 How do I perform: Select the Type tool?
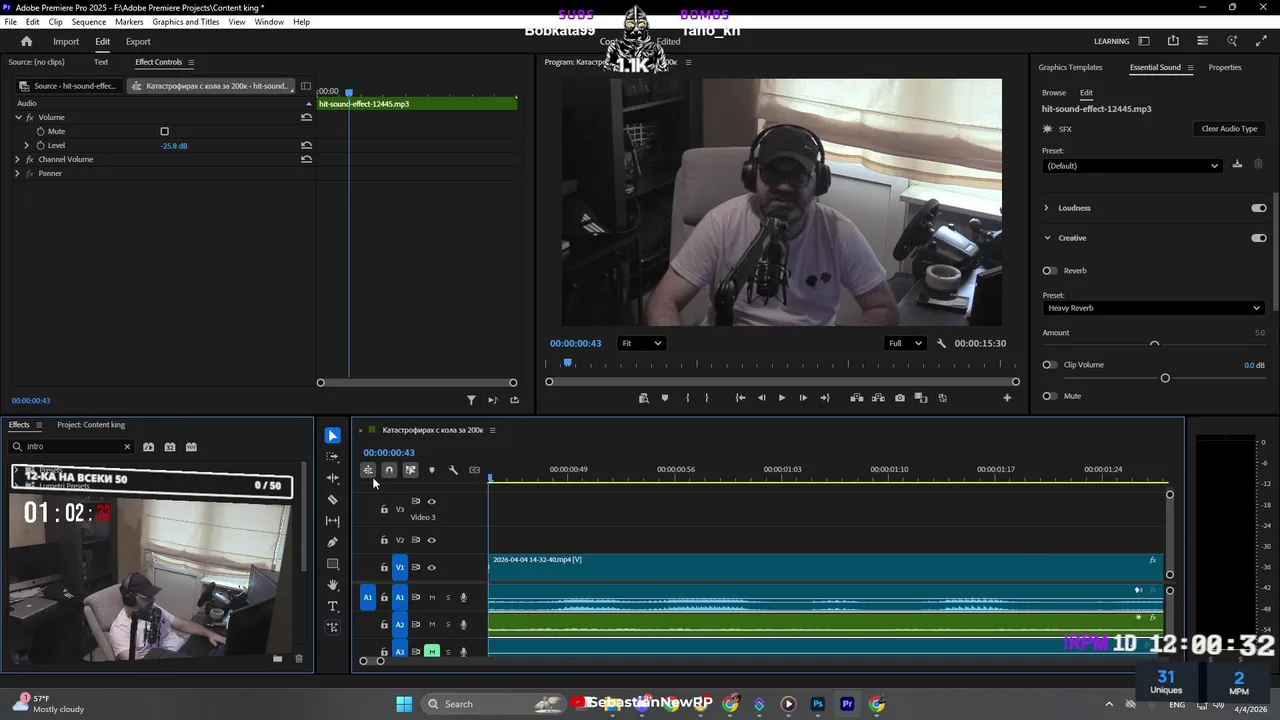pyautogui.click(x=333, y=606)
